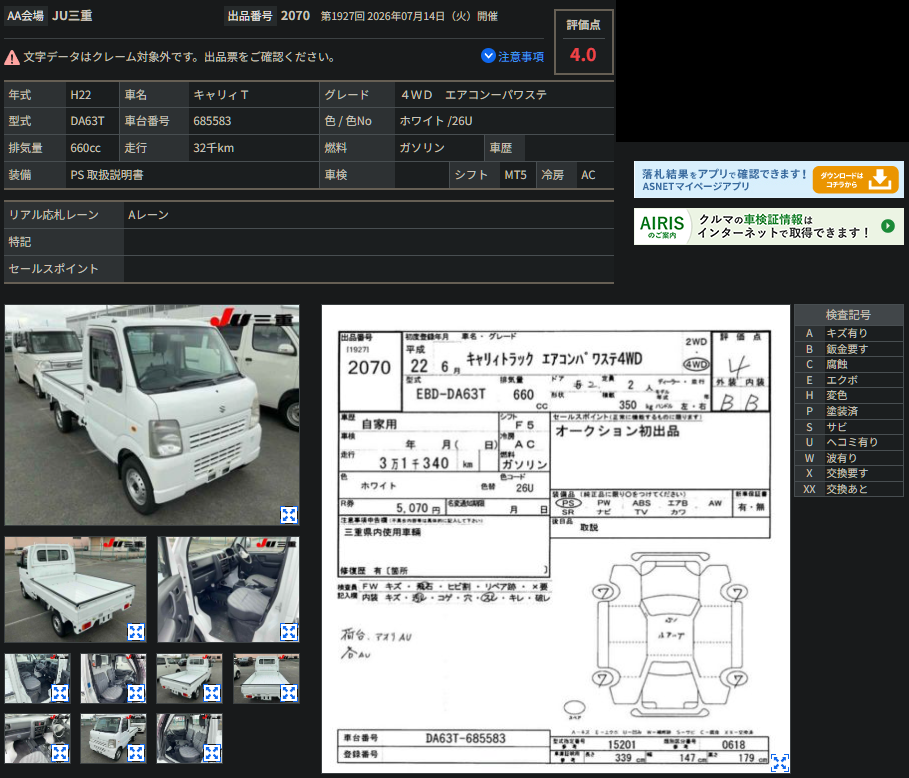Open the rear cargo bed thumbnail
This screenshot has height=778, width=909.
tap(75, 589)
